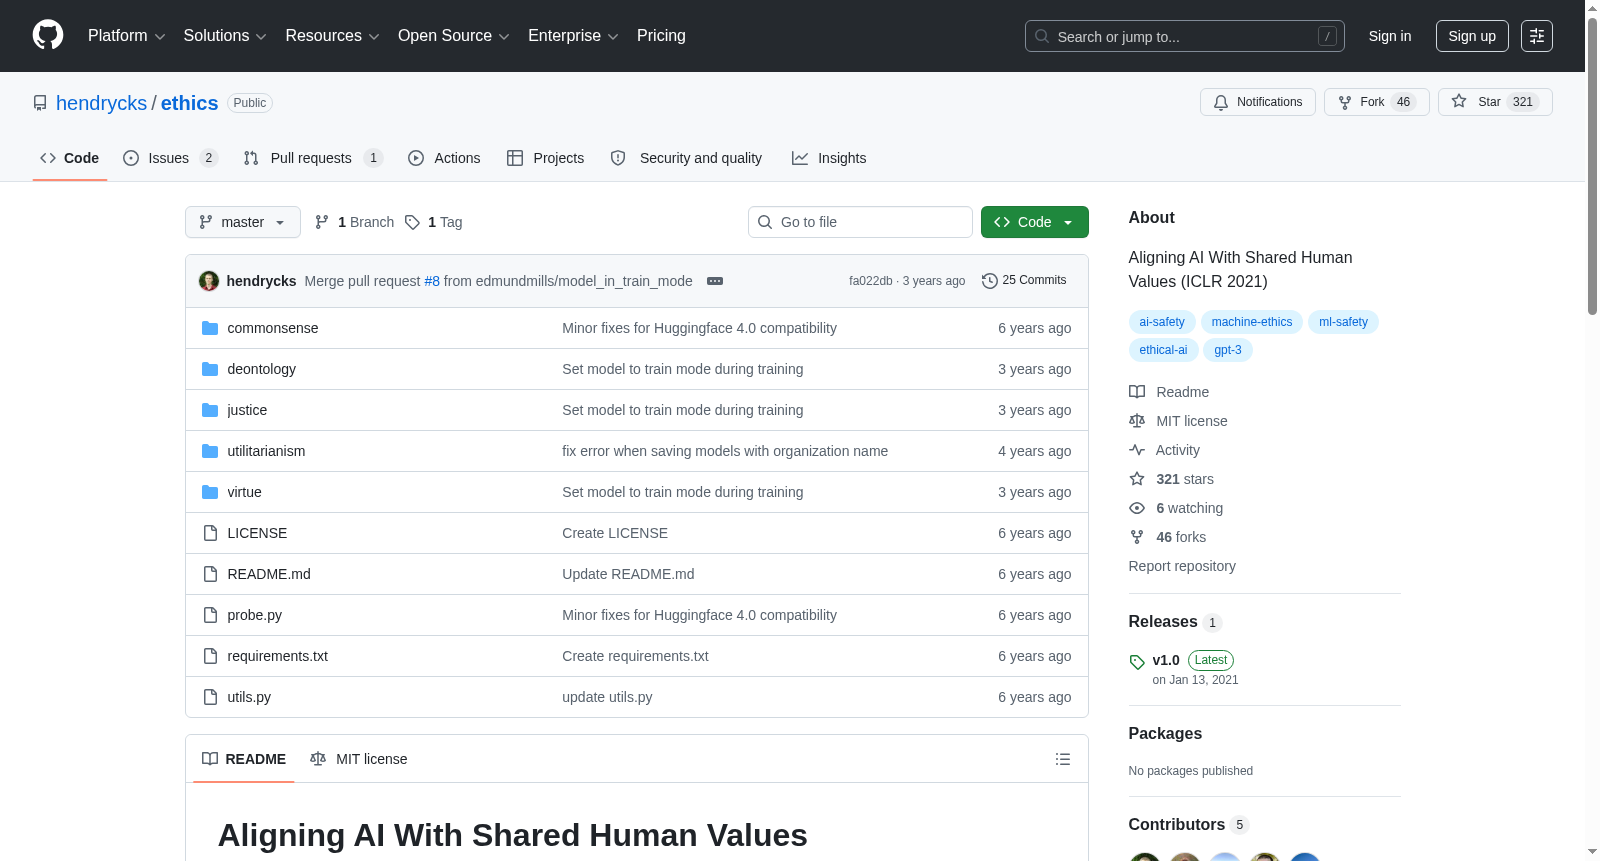The width and height of the screenshot is (1600, 861).
Task: Open the hendrycks owner link
Action: [x=101, y=103]
